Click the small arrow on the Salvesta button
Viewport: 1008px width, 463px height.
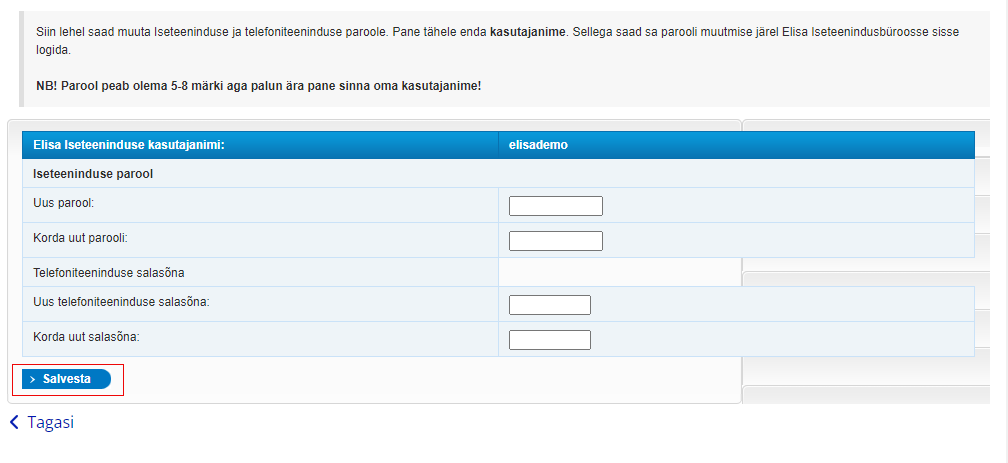33,380
